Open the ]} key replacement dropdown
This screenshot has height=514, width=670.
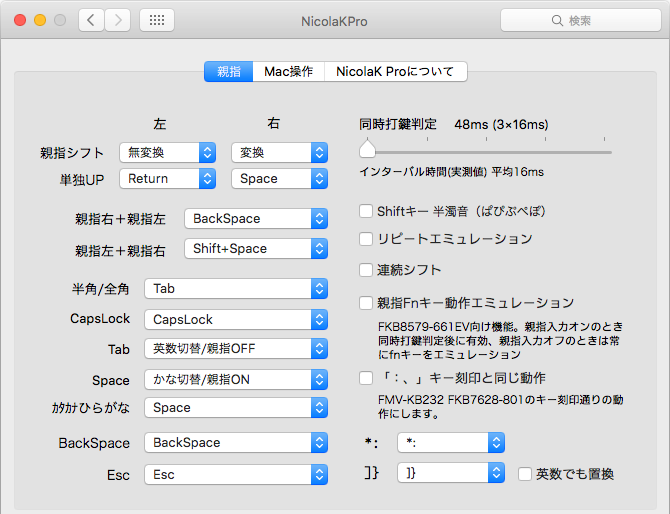click(x=451, y=473)
